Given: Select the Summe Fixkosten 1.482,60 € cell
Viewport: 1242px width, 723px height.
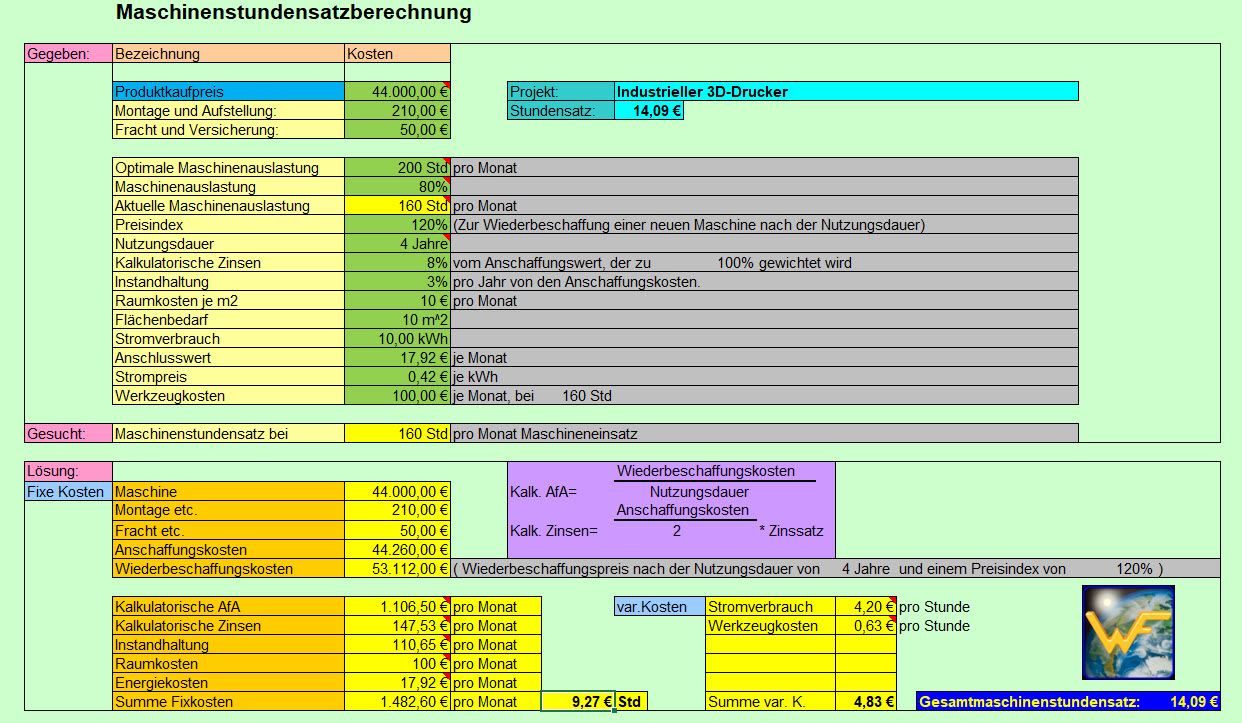Looking at the screenshot, I should point(397,702).
